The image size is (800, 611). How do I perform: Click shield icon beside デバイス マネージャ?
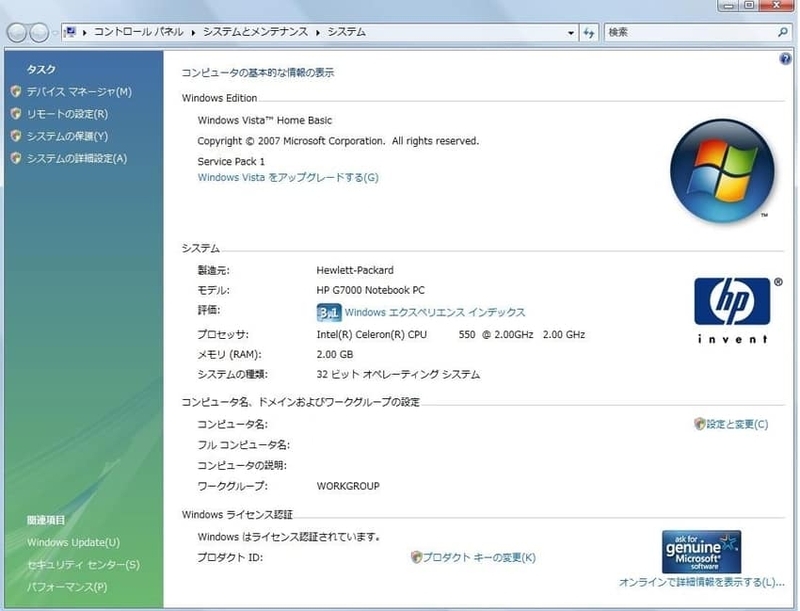coord(16,91)
